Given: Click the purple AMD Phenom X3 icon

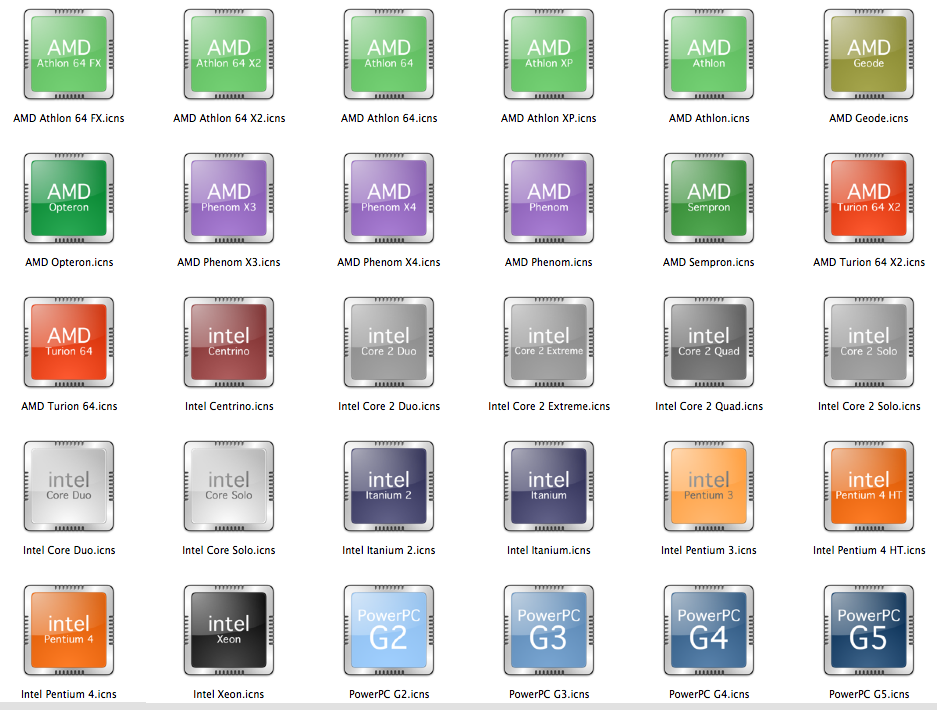Looking at the screenshot, I should (x=229, y=198).
